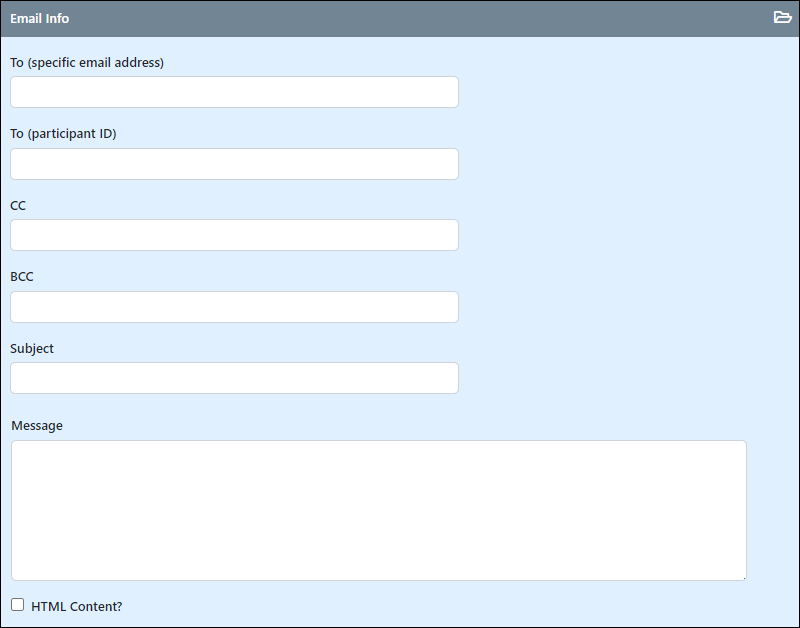This screenshot has width=800, height=628.
Task: Click the 'Message' field label
Action: click(x=37, y=425)
